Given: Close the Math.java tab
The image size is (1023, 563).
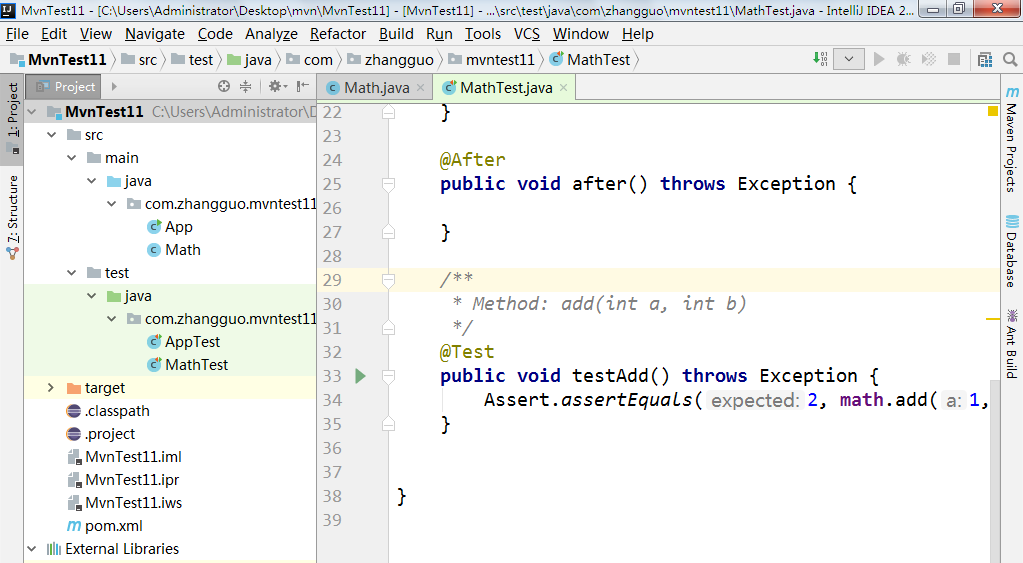Looking at the screenshot, I should click(x=420, y=87).
